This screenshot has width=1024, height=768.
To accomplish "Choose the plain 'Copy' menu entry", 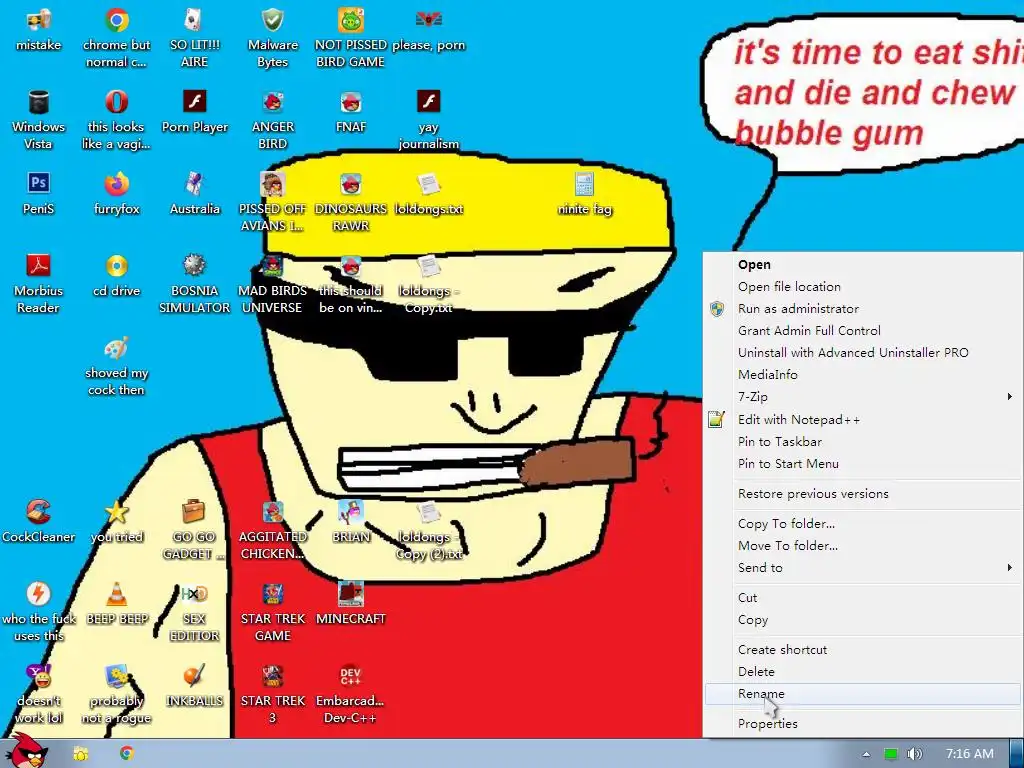I will pos(863,620).
